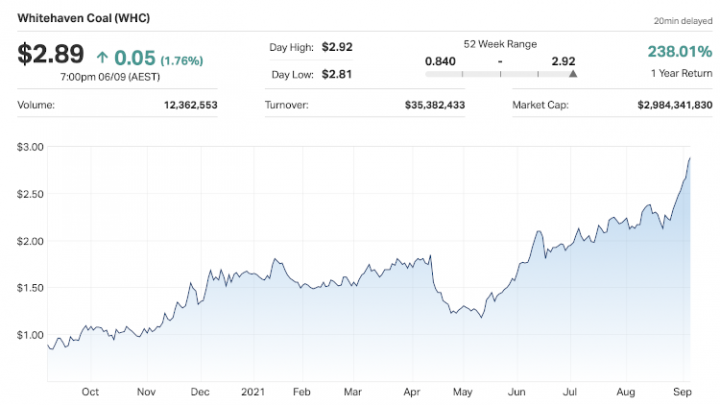Click the Whitehaven Coal (WHC) title

click(x=84, y=18)
